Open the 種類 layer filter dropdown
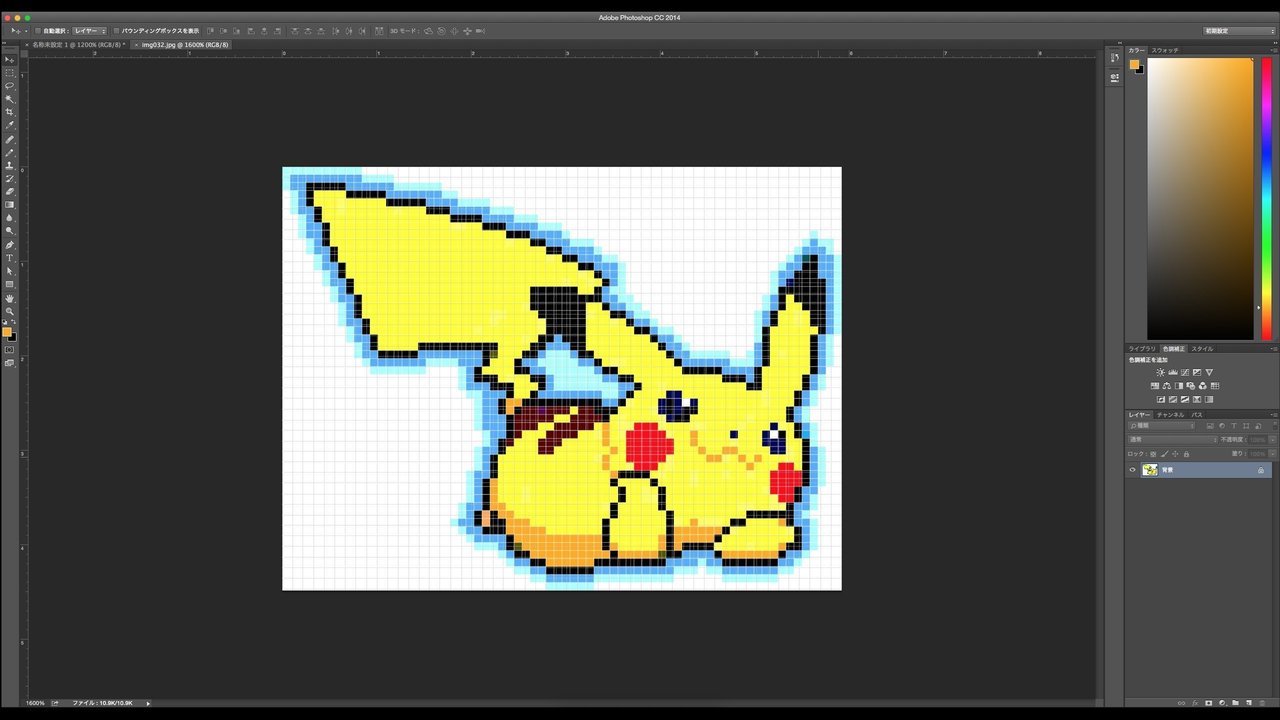 [1161, 426]
